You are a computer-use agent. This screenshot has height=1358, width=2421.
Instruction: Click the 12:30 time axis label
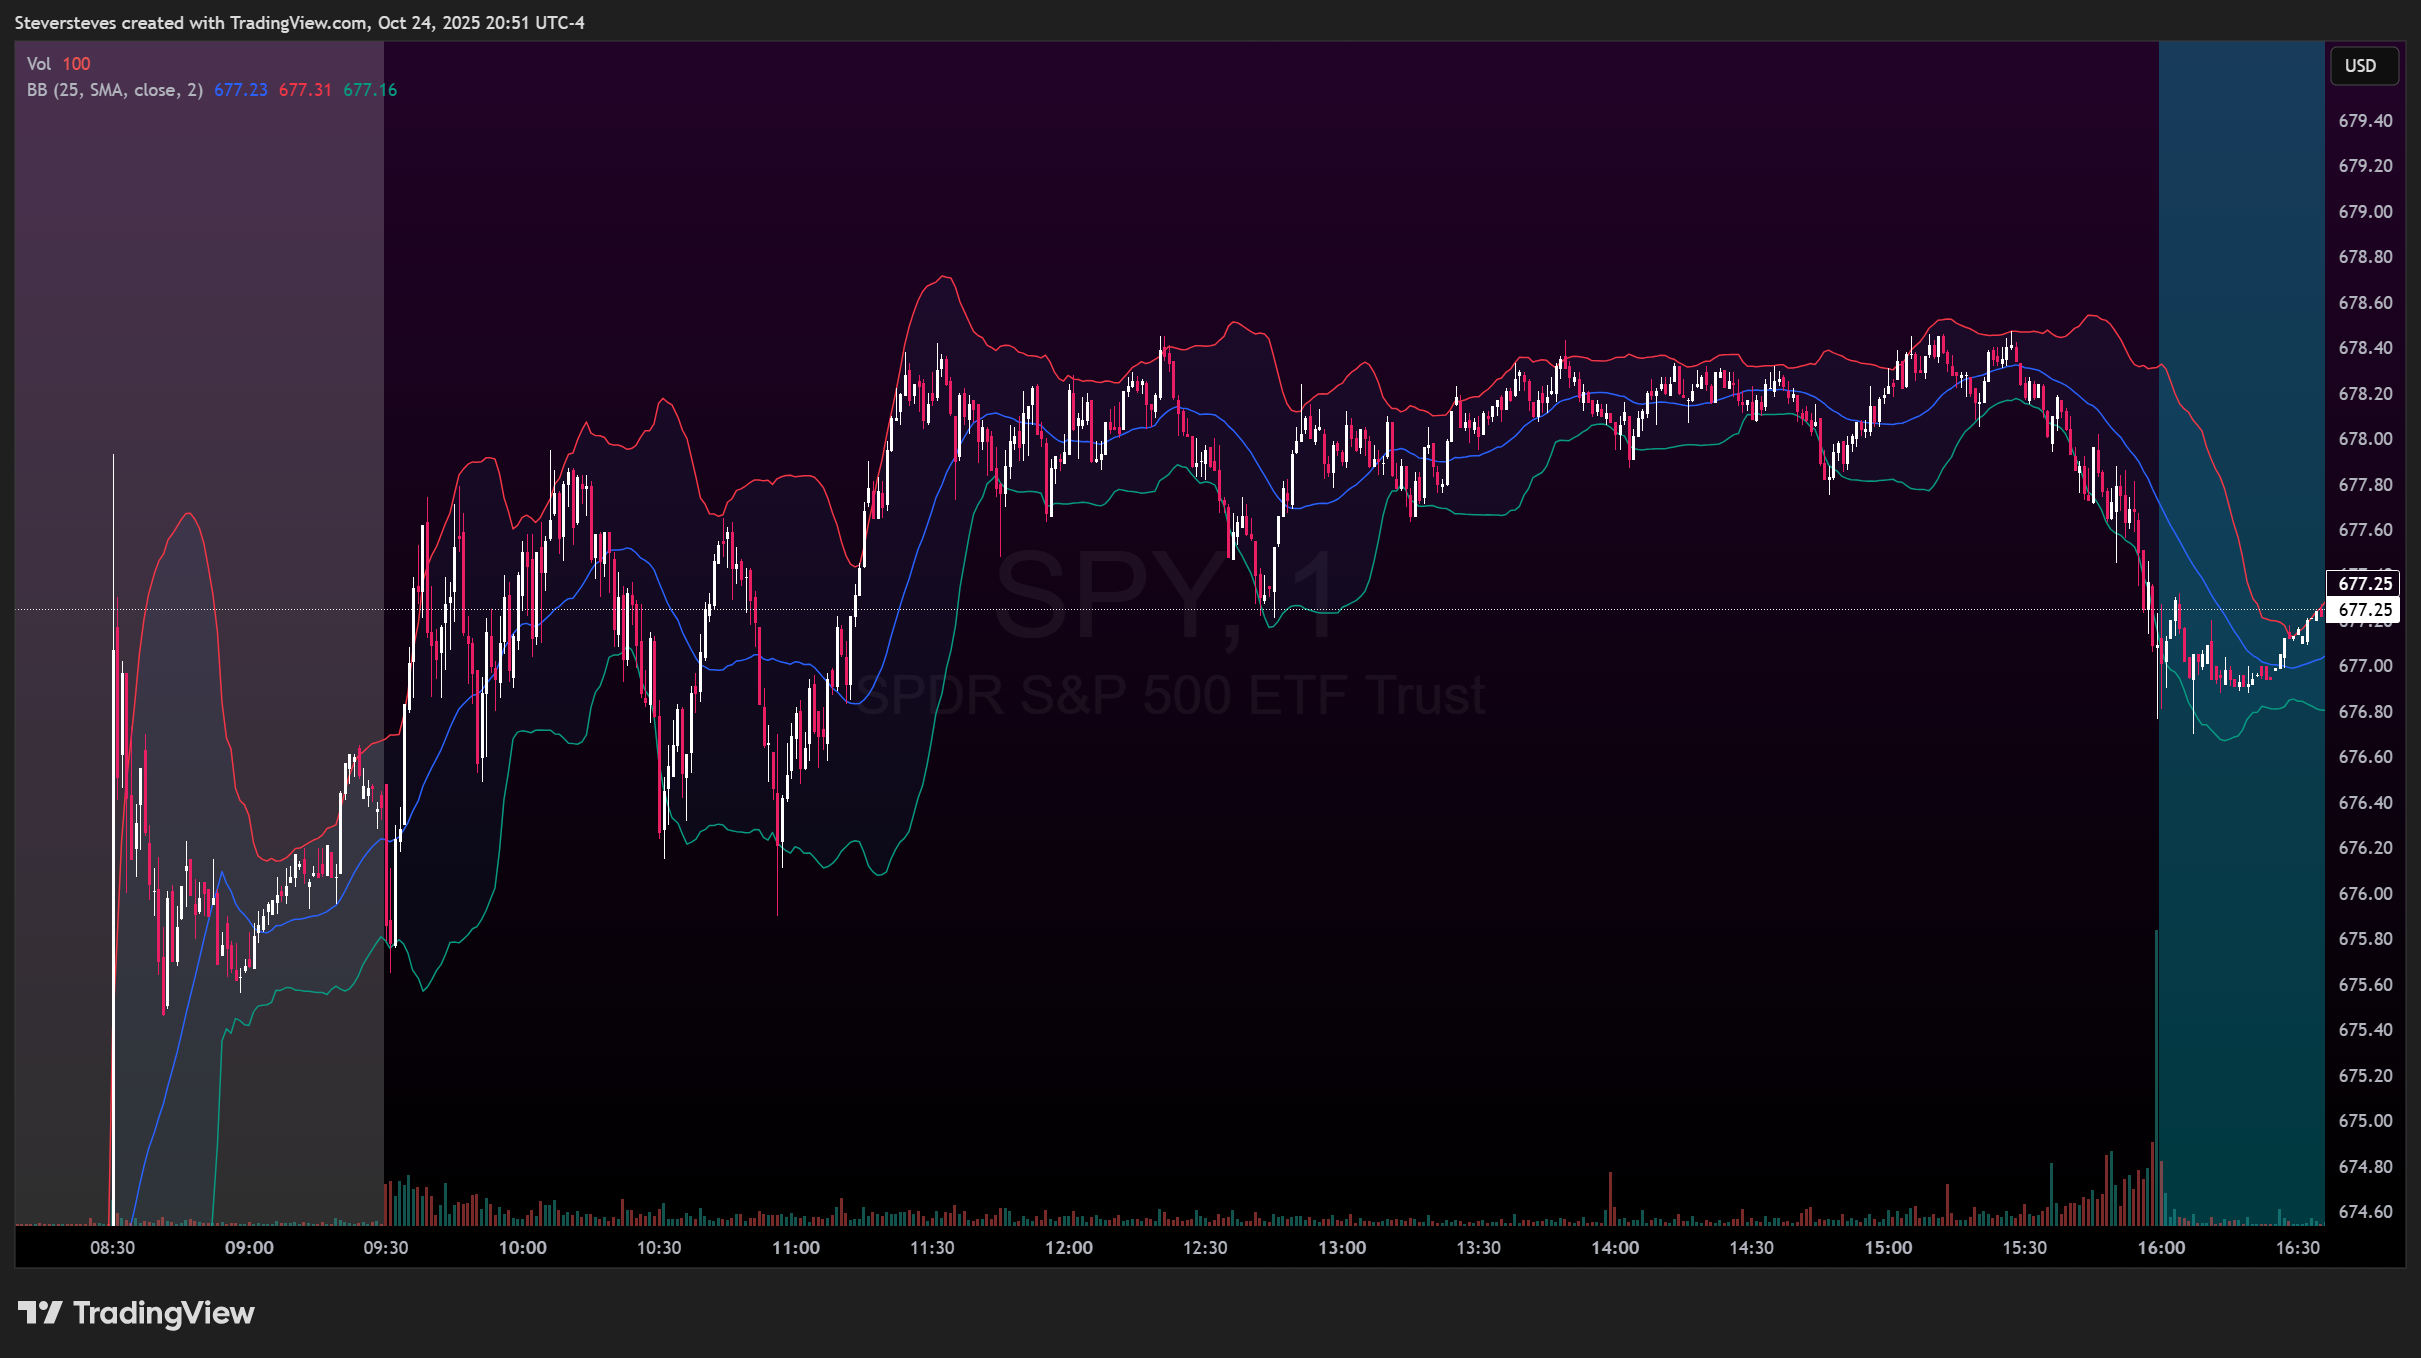(x=1205, y=1247)
